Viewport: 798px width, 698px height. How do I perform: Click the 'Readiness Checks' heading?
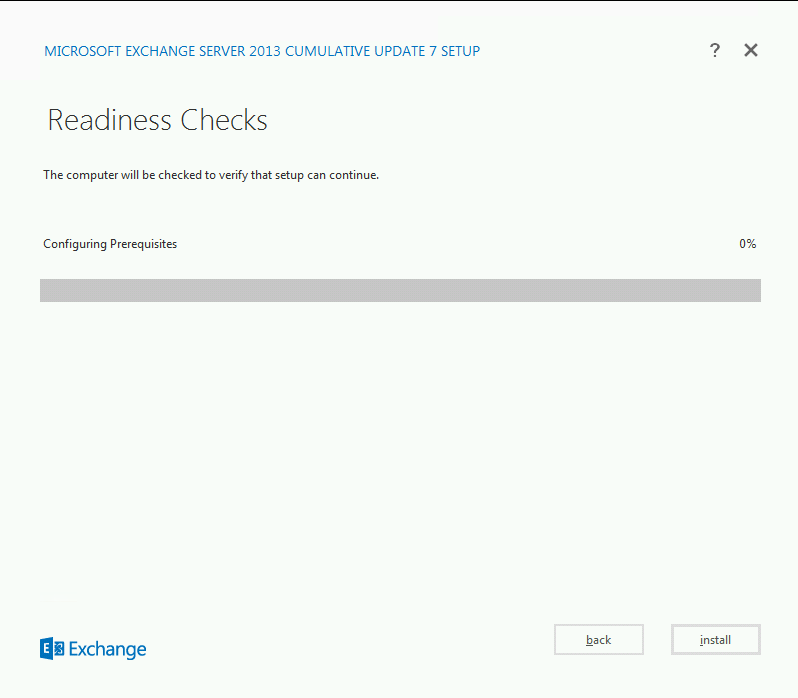pyautogui.click(x=157, y=120)
